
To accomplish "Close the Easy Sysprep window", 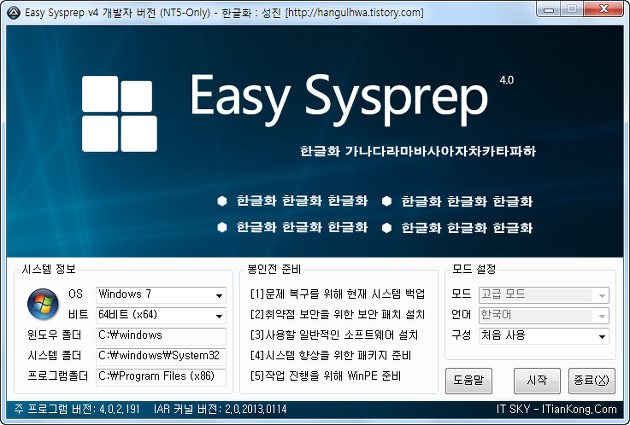I will (603, 9).
